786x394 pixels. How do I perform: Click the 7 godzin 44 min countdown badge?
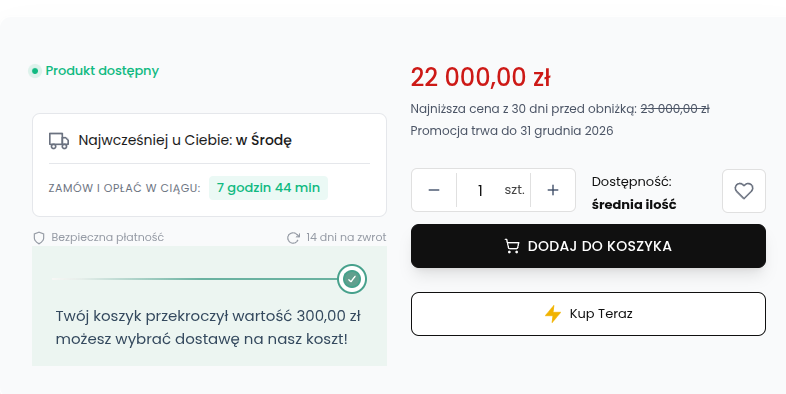click(x=268, y=188)
